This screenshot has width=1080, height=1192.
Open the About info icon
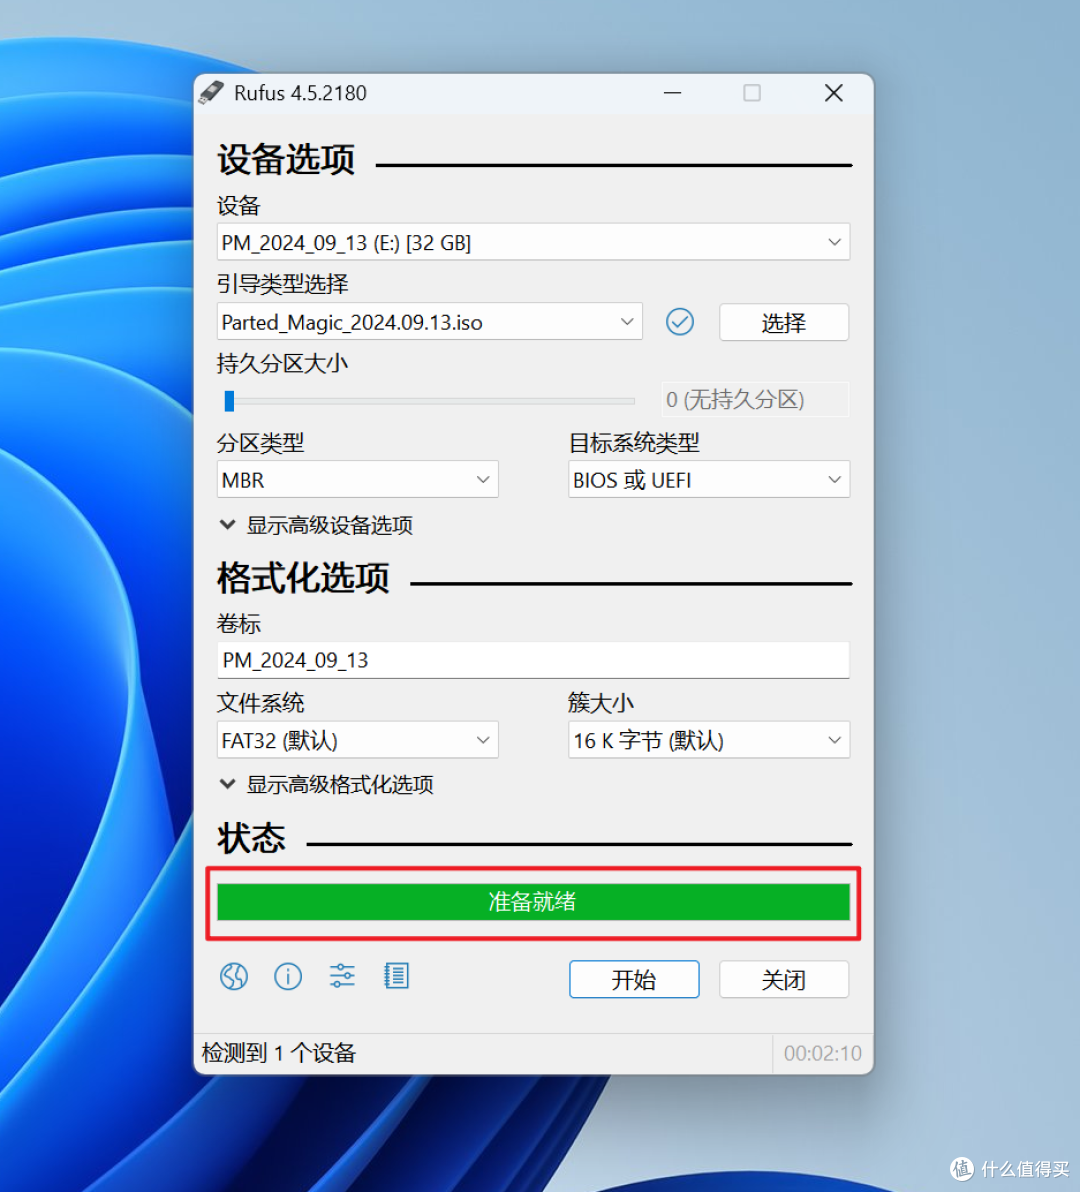[x=288, y=976]
